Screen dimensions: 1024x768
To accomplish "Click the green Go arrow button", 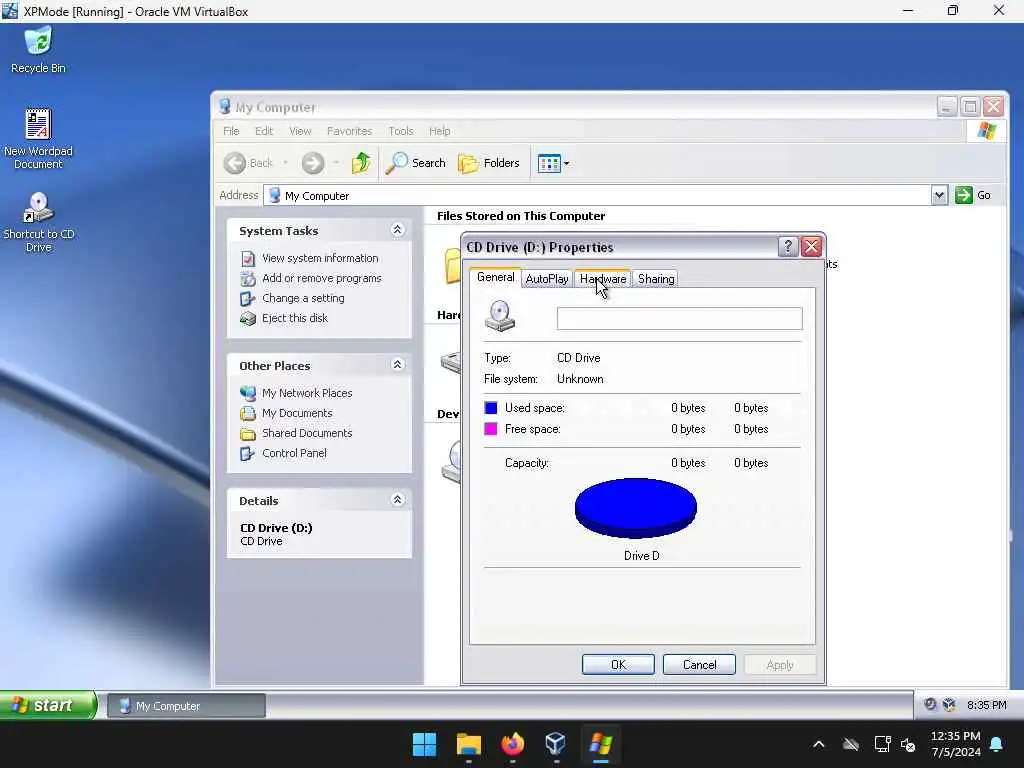I will [x=963, y=195].
